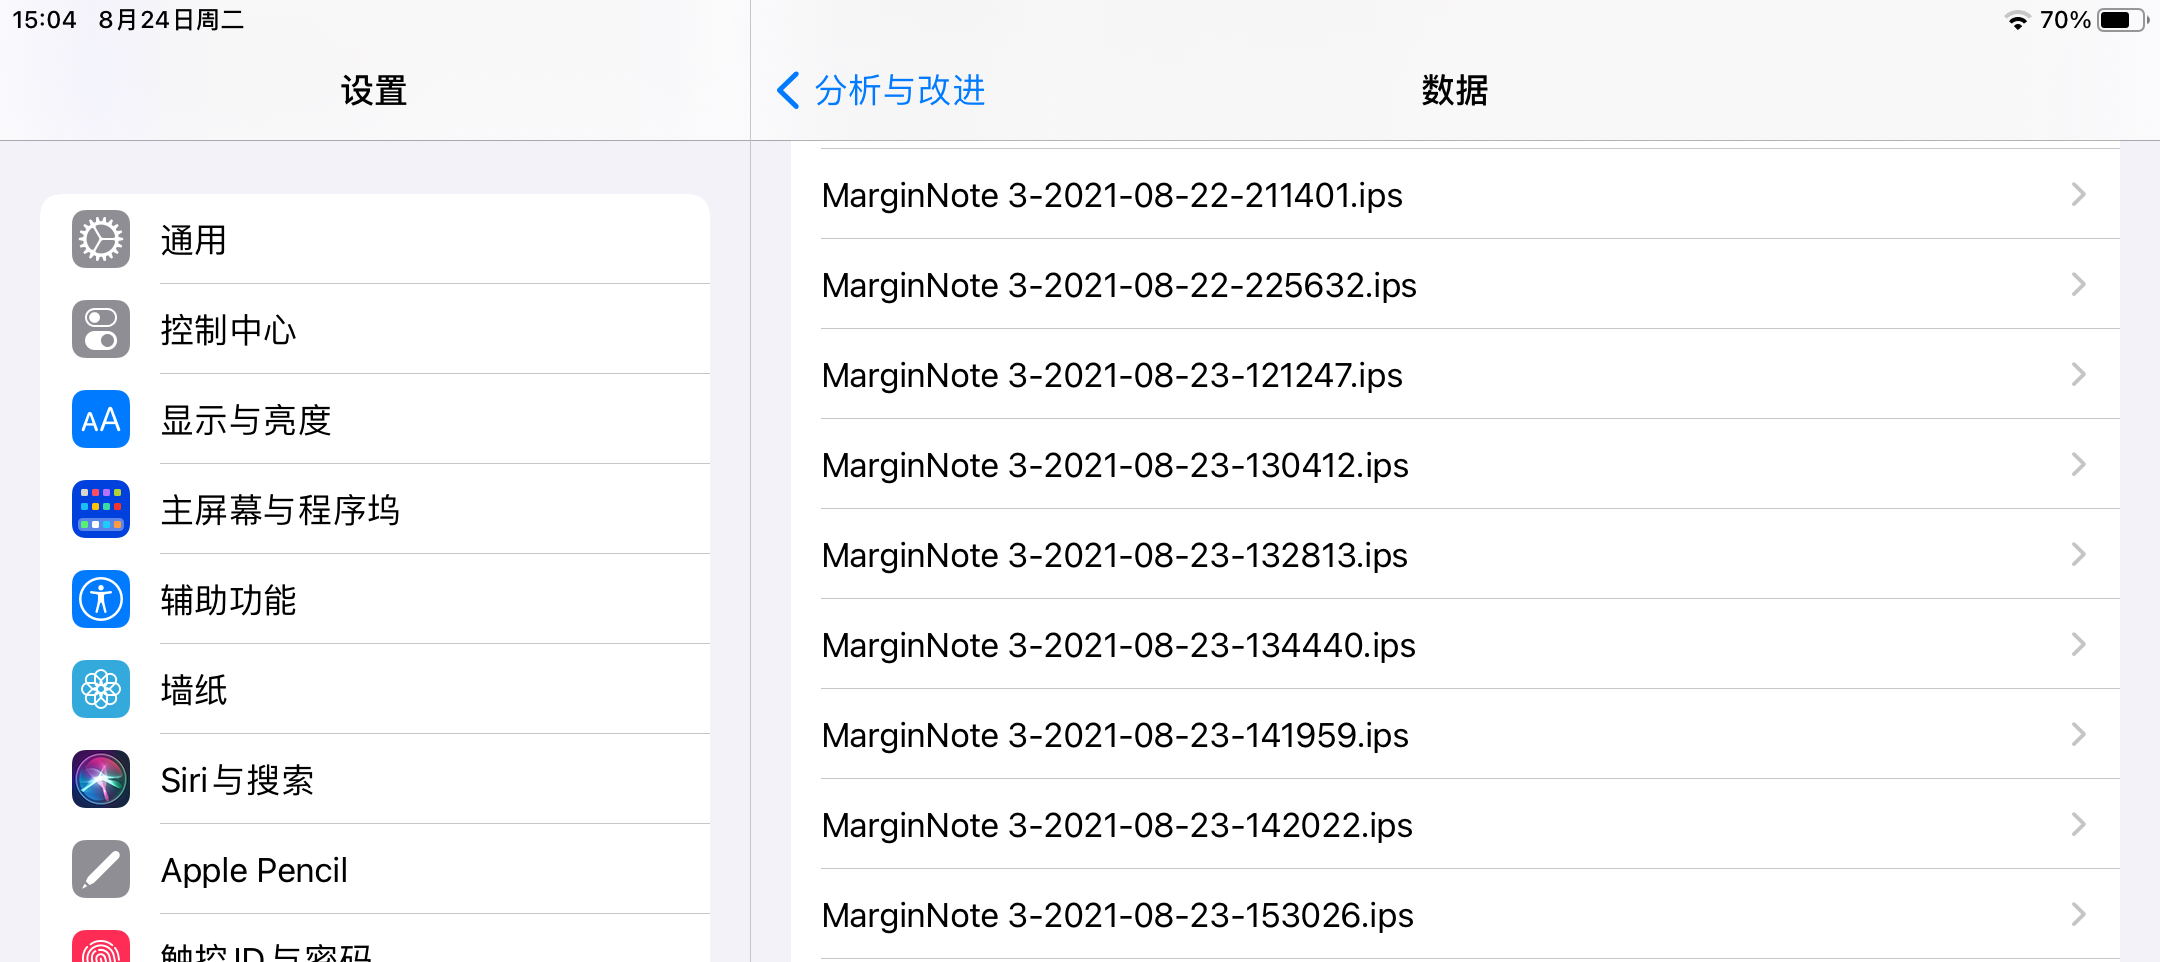Tap the Wi-Fi status icon

click(x=2017, y=20)
